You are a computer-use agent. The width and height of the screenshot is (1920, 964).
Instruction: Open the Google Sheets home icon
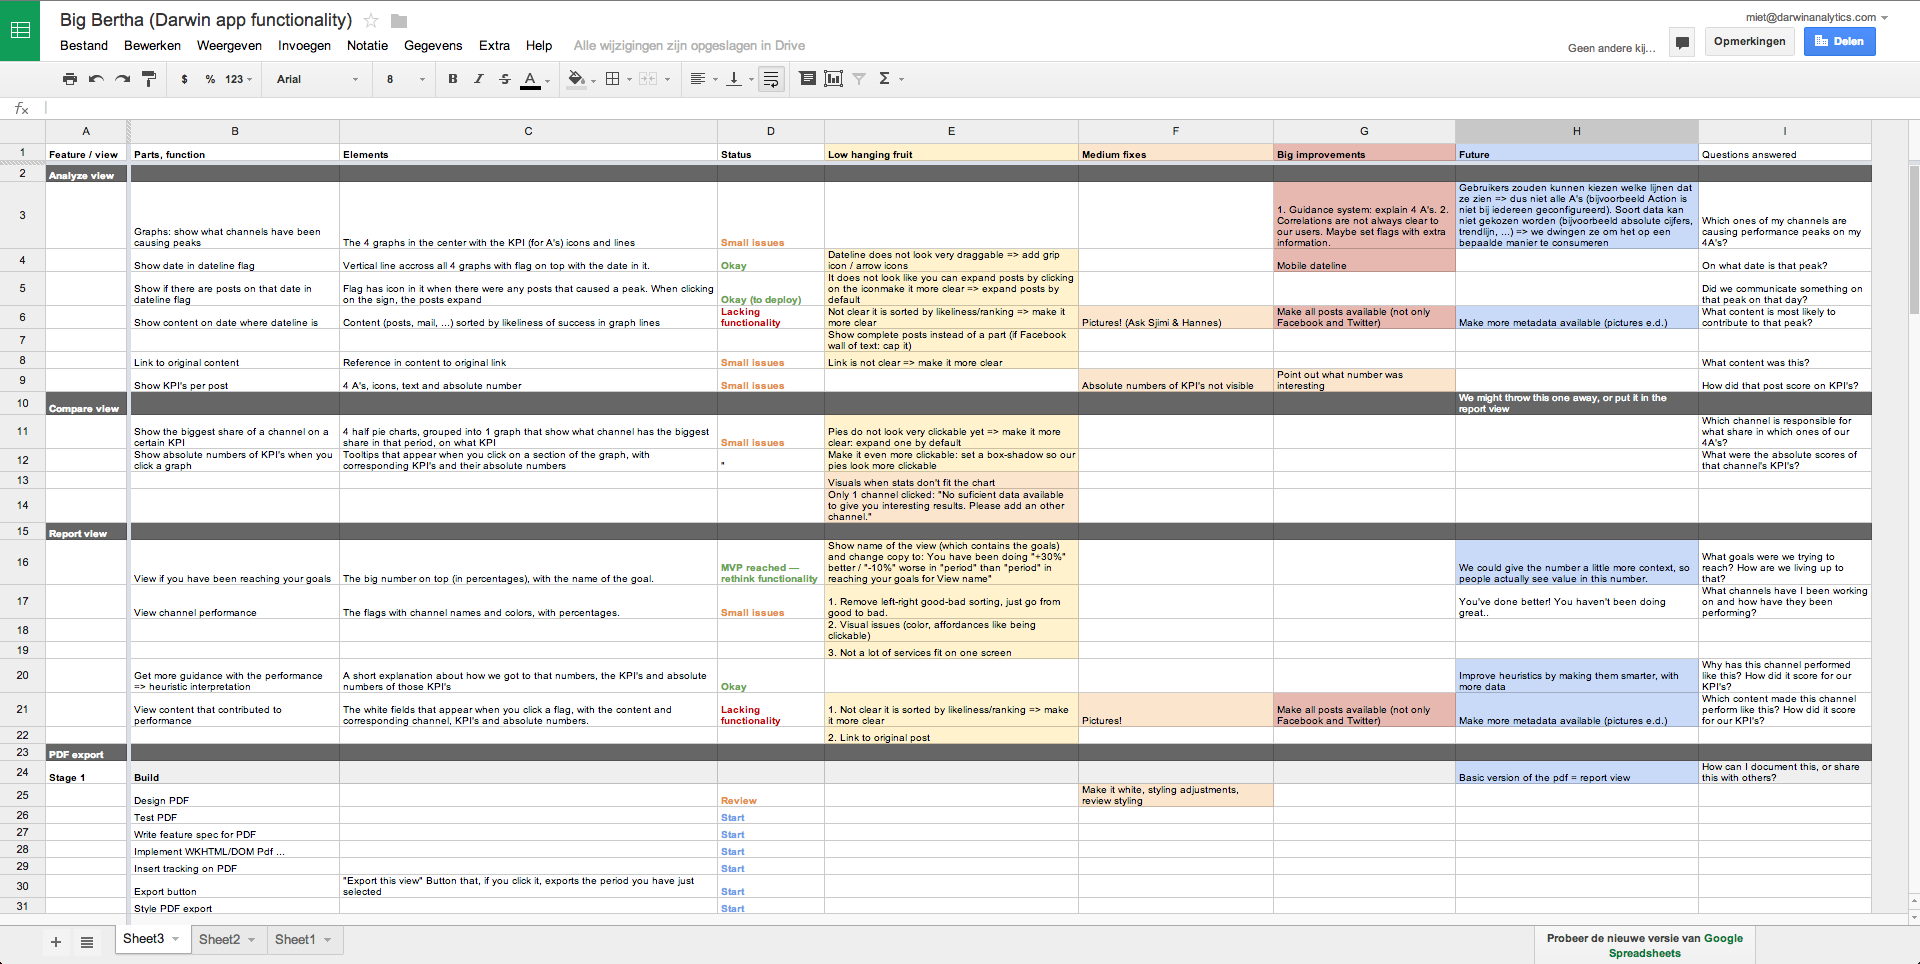pos(20,30)
